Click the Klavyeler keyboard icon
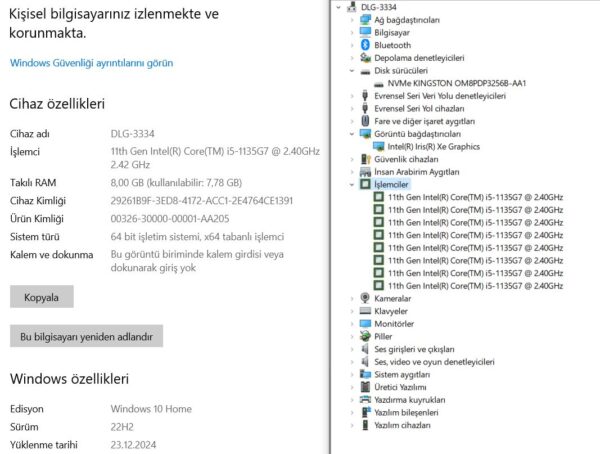Viewport: 600px width, 454px height. click(x=365, y=311)
